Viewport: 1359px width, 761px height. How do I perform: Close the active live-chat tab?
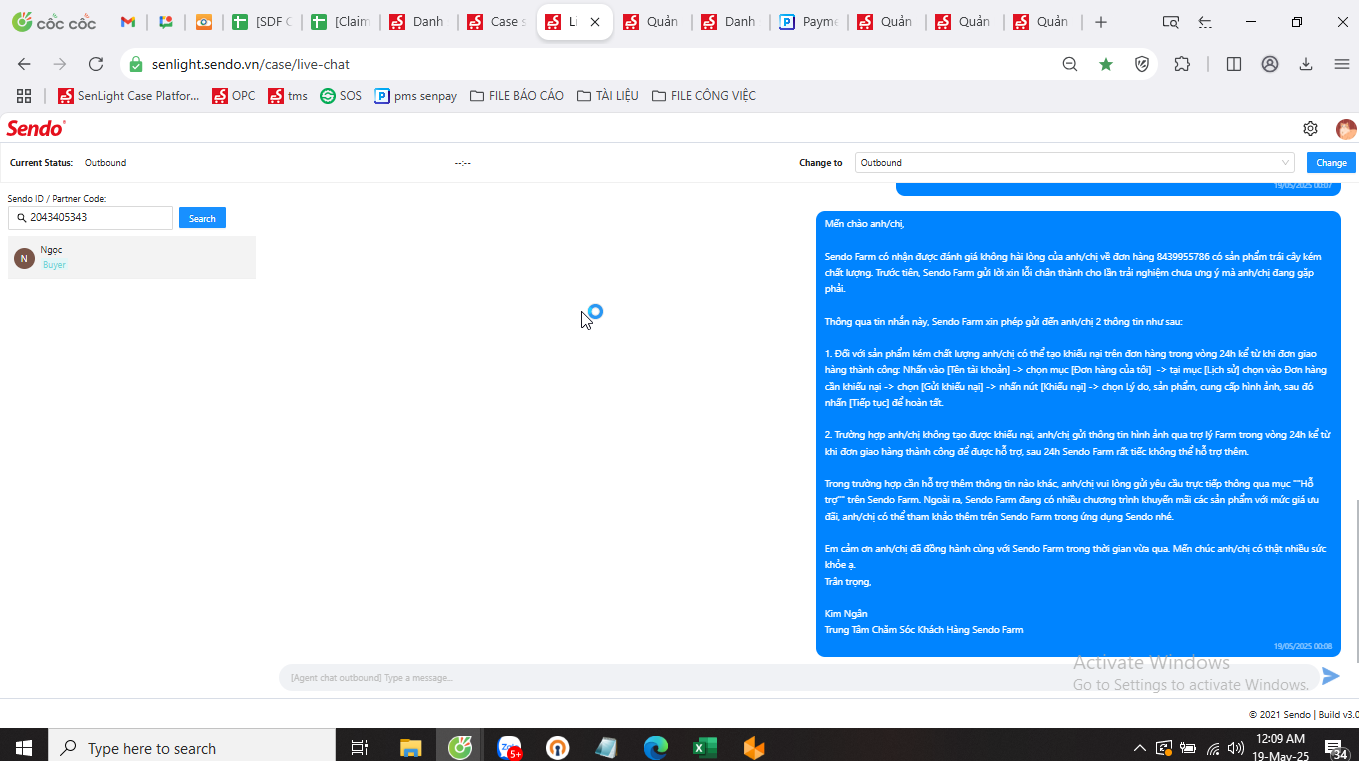point(595,22)
